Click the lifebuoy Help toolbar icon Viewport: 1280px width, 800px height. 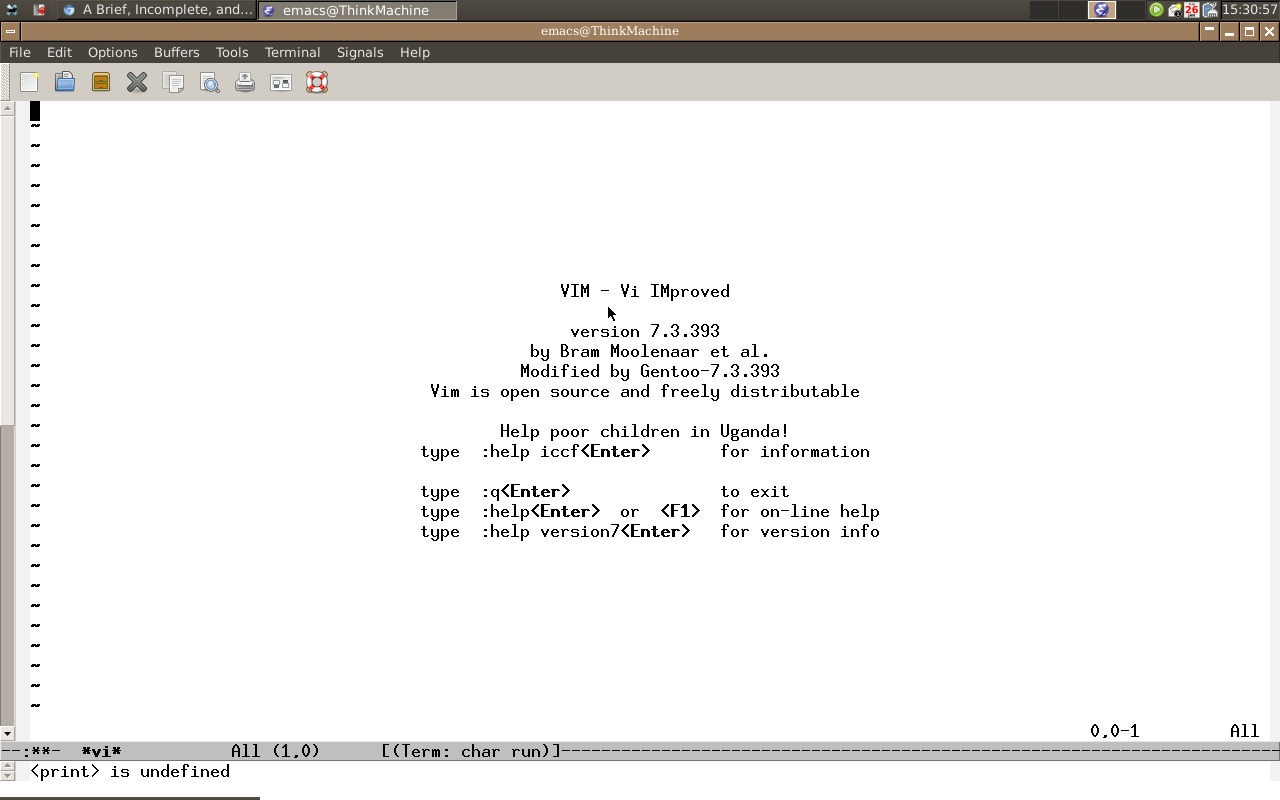[317, 82]
